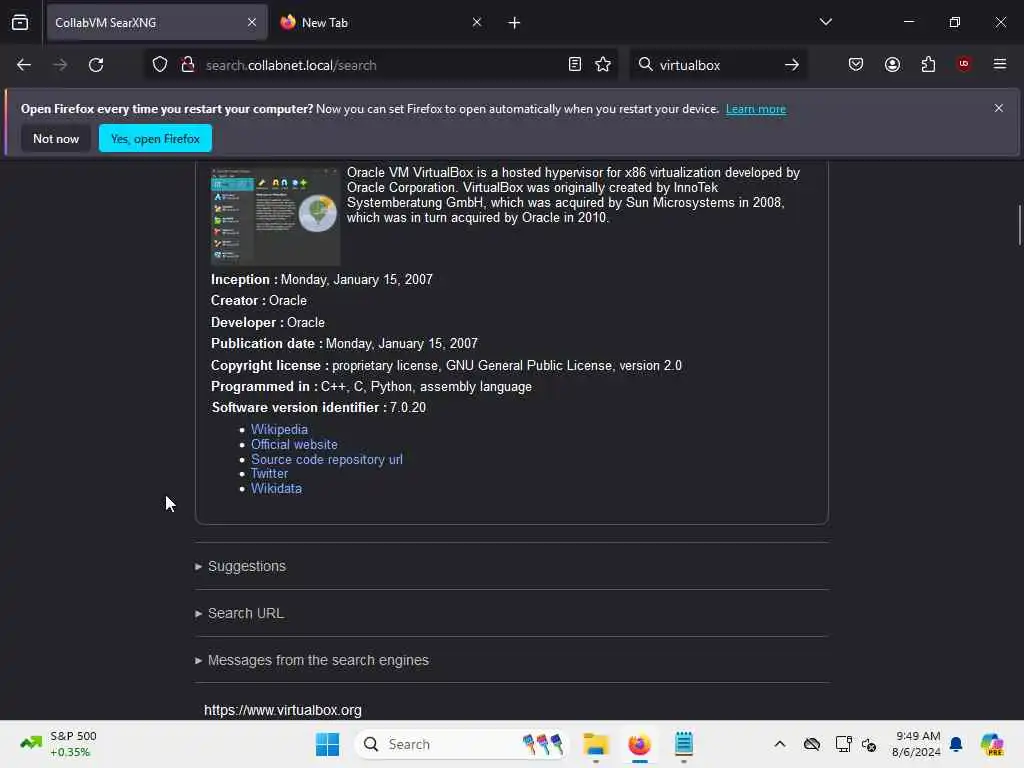Submit the virtualbox search arrow
This screenshot has height=768, width=1024.
click(x=792, y=65)
